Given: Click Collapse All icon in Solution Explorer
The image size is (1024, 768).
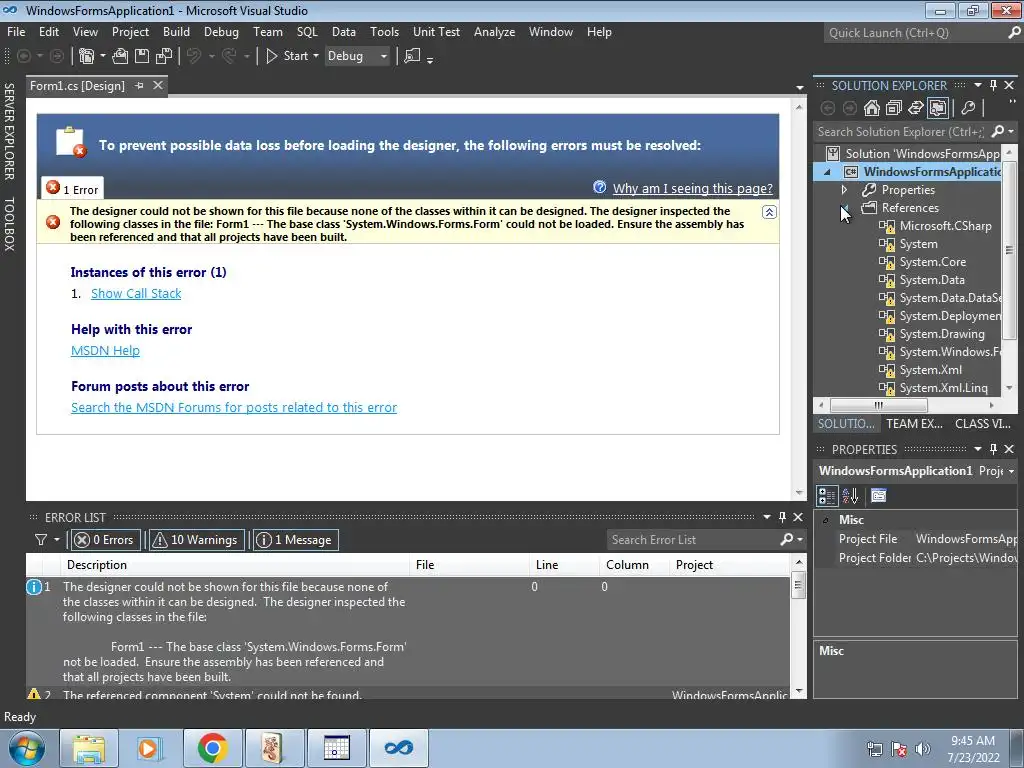Looking at the screenshot, I should [893, 108].
